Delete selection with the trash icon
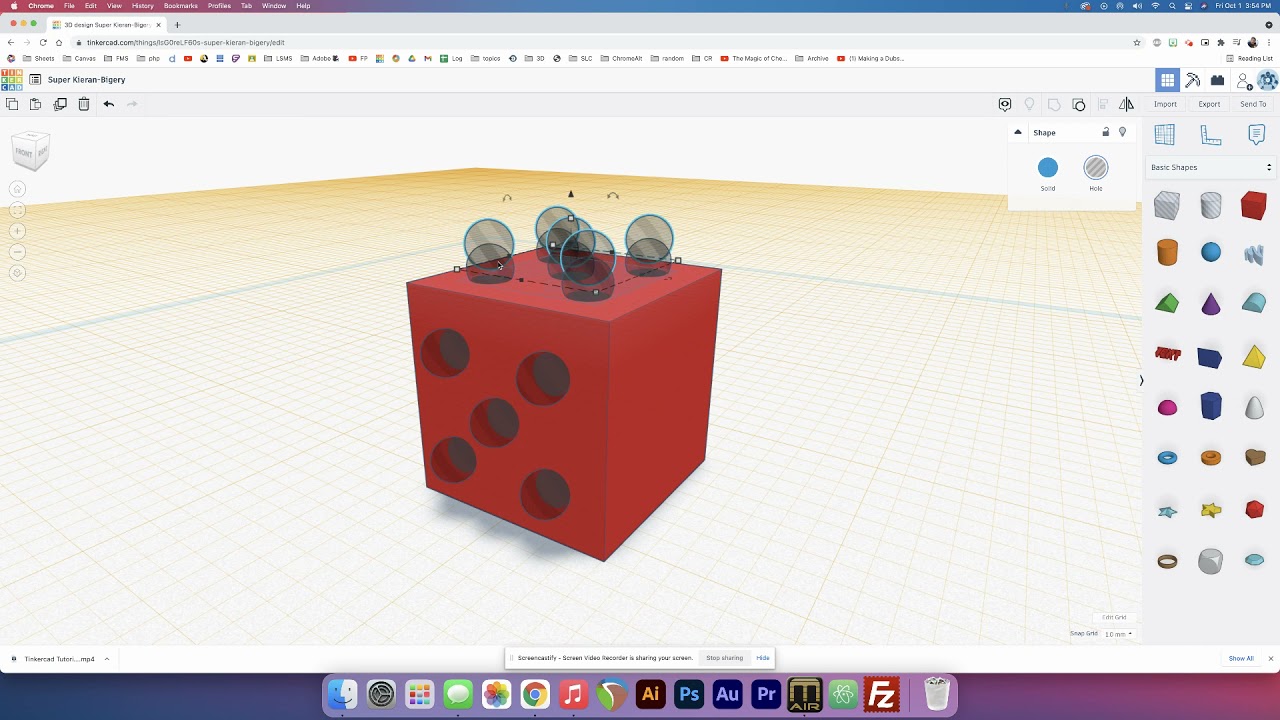The width and height of the screenshot is (1280, 720). point(84,104)
